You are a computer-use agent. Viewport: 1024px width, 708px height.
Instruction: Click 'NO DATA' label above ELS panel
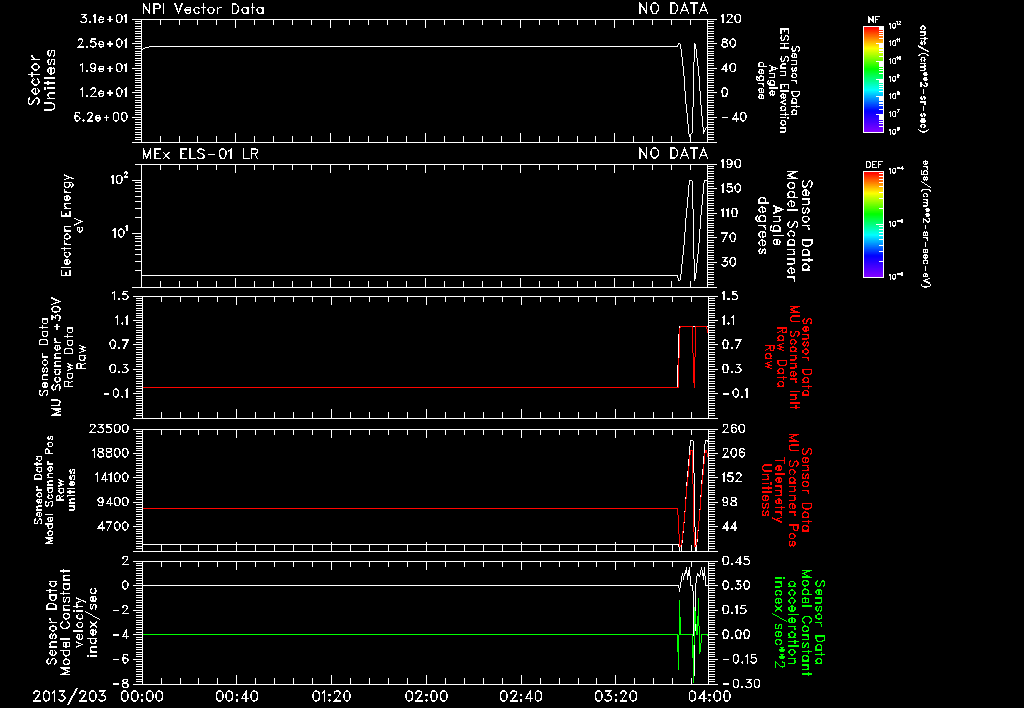(x=673, y=154)
